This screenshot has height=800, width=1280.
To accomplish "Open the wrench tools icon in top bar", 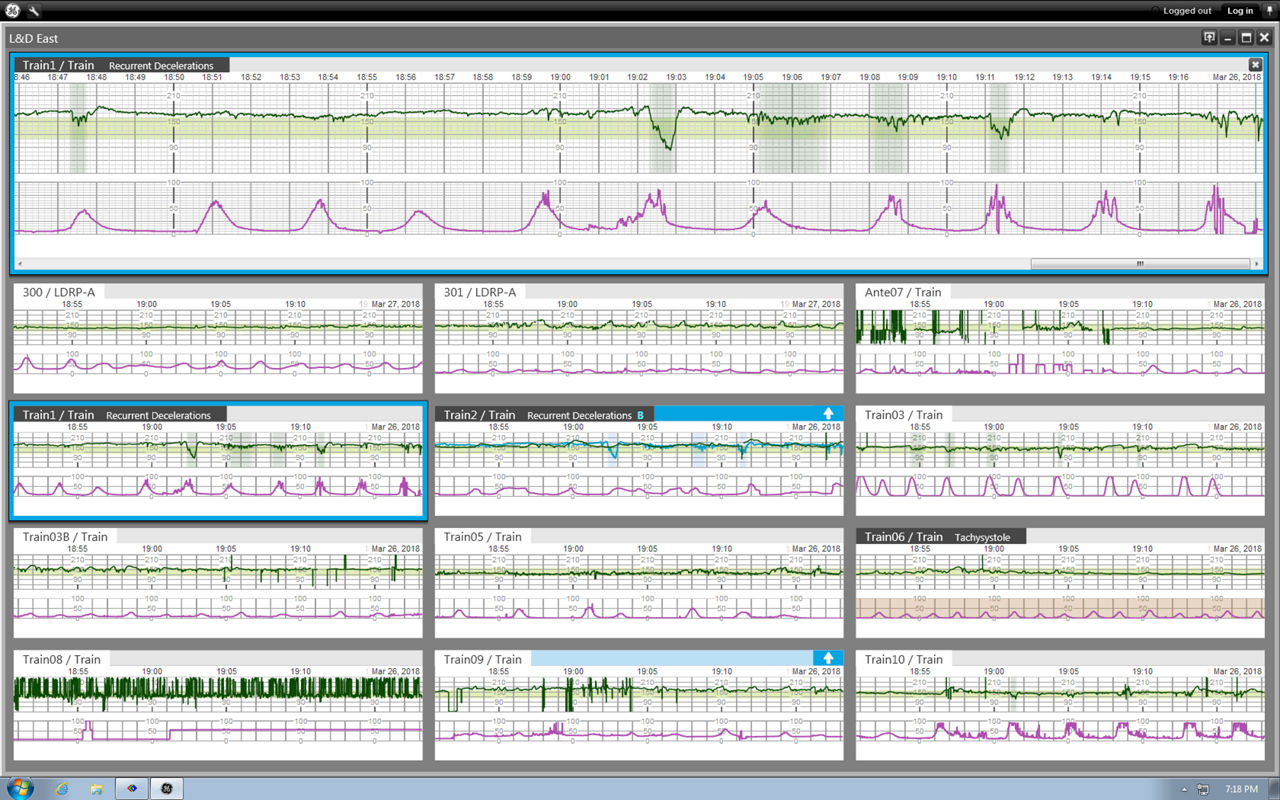I will pyautogui.click(x=33, y=10).
